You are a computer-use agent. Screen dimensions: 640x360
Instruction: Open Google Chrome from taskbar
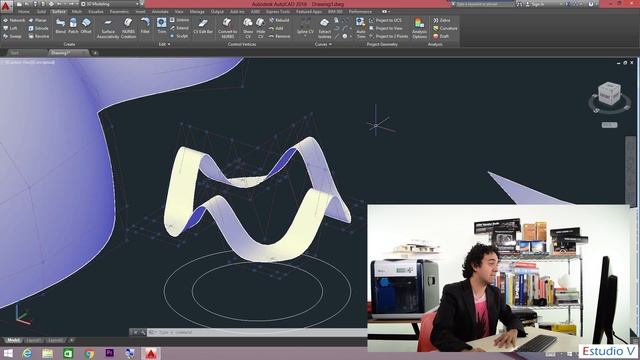click(x=89, y=353)
